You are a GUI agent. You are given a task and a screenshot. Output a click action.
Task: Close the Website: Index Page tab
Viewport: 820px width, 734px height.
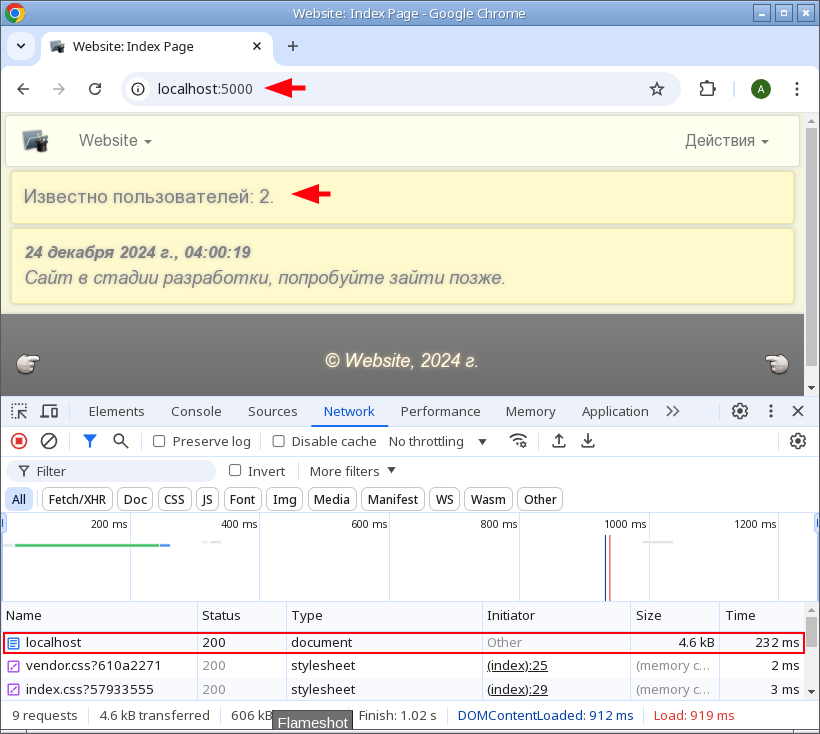tap(257, 47)
